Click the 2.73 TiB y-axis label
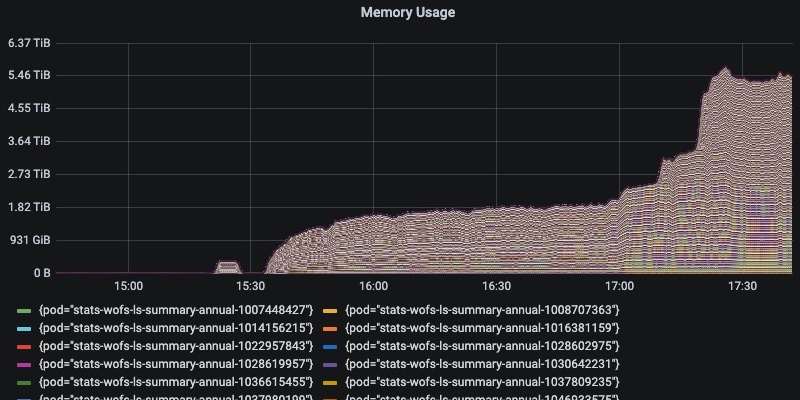 click(29, 174)
